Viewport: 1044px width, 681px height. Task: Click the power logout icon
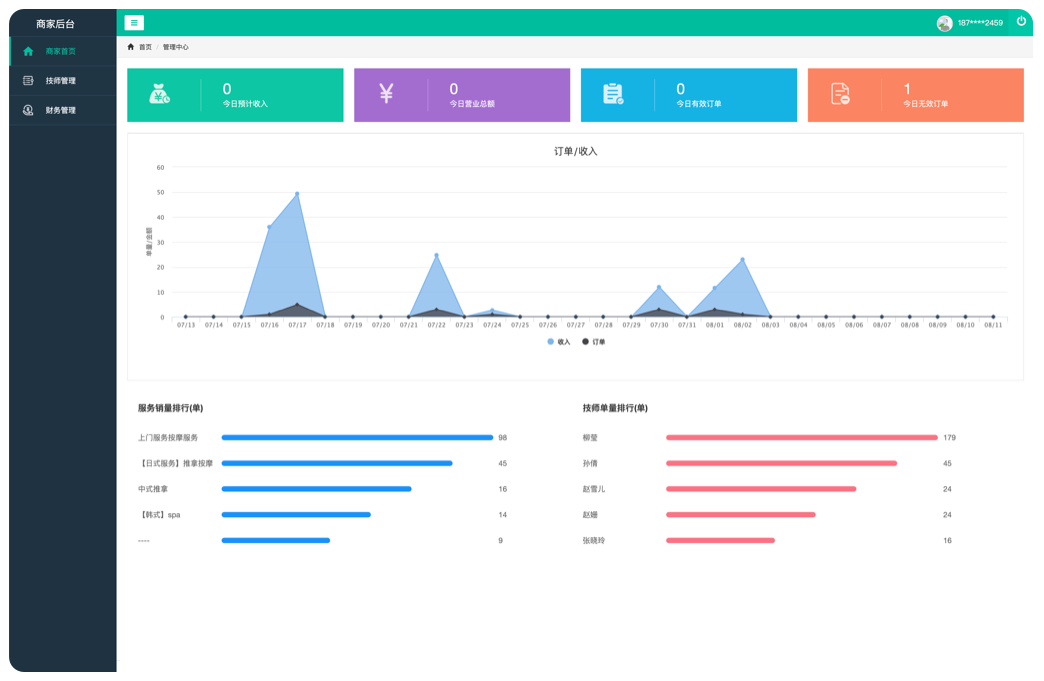tap(1021, 21)
